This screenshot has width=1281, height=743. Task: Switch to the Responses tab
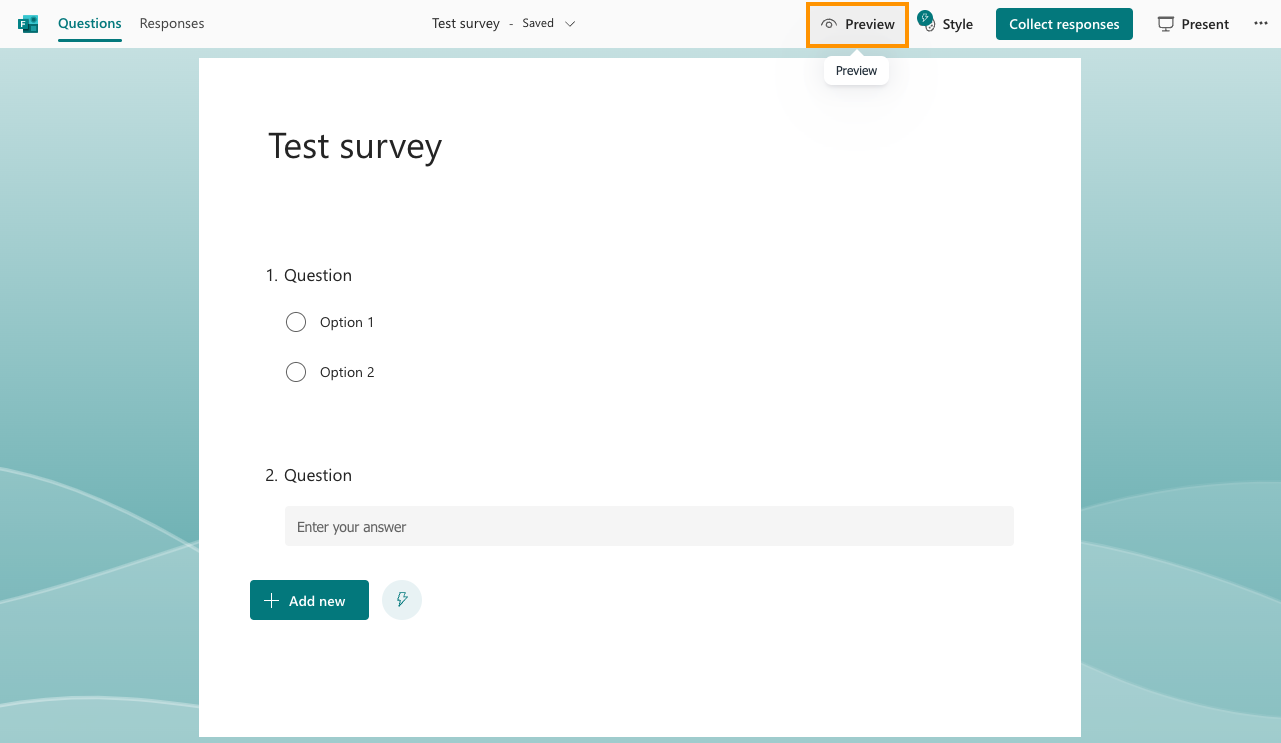(172, 24)
